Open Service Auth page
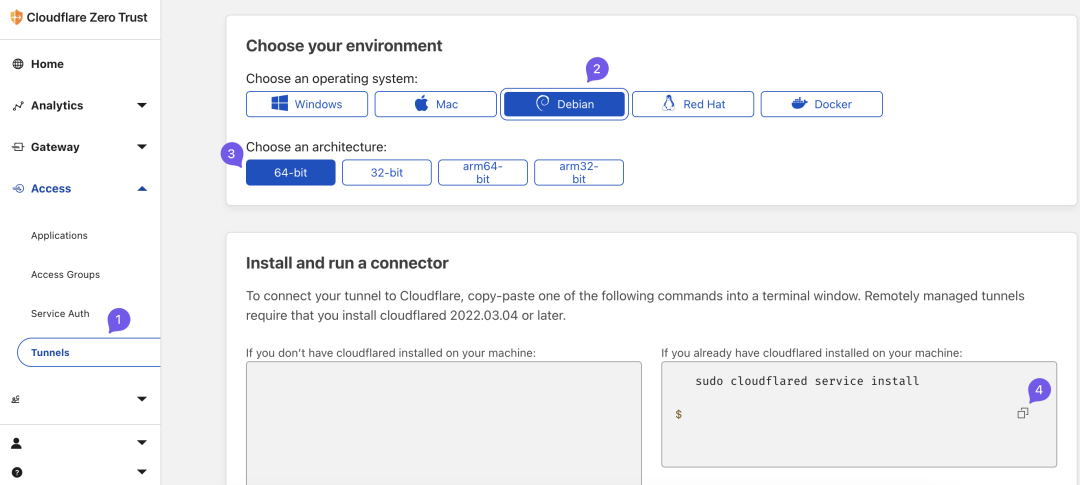 pyautogui.click(x=60, y=314)
